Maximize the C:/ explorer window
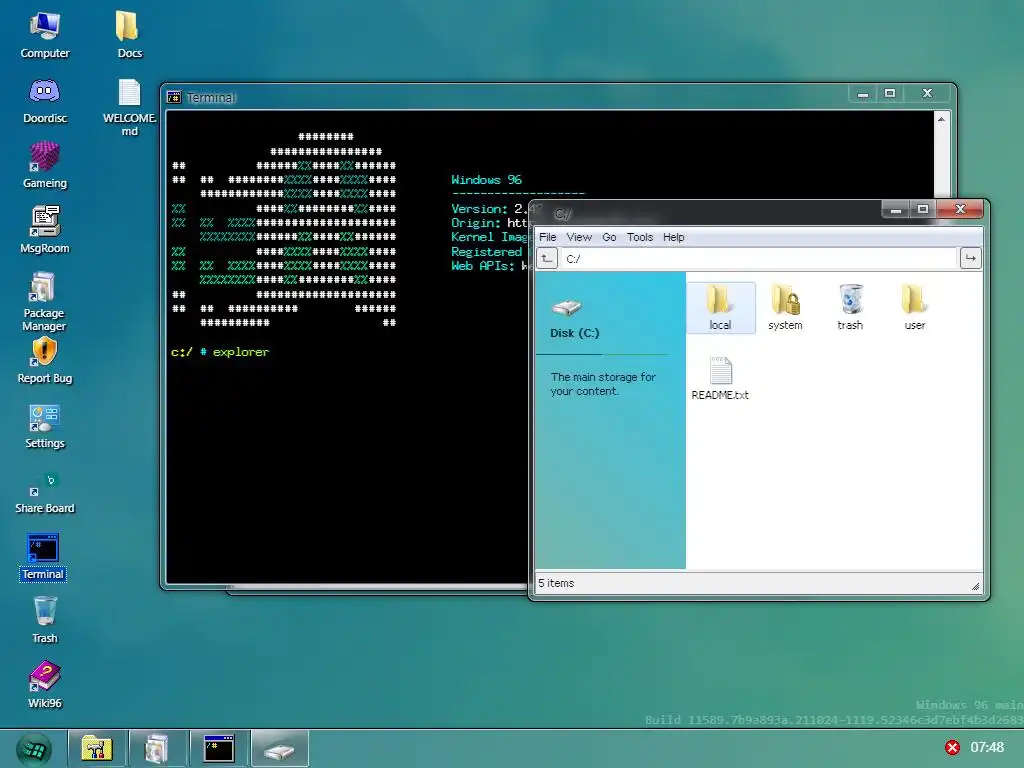 click(x=923, y=209)
